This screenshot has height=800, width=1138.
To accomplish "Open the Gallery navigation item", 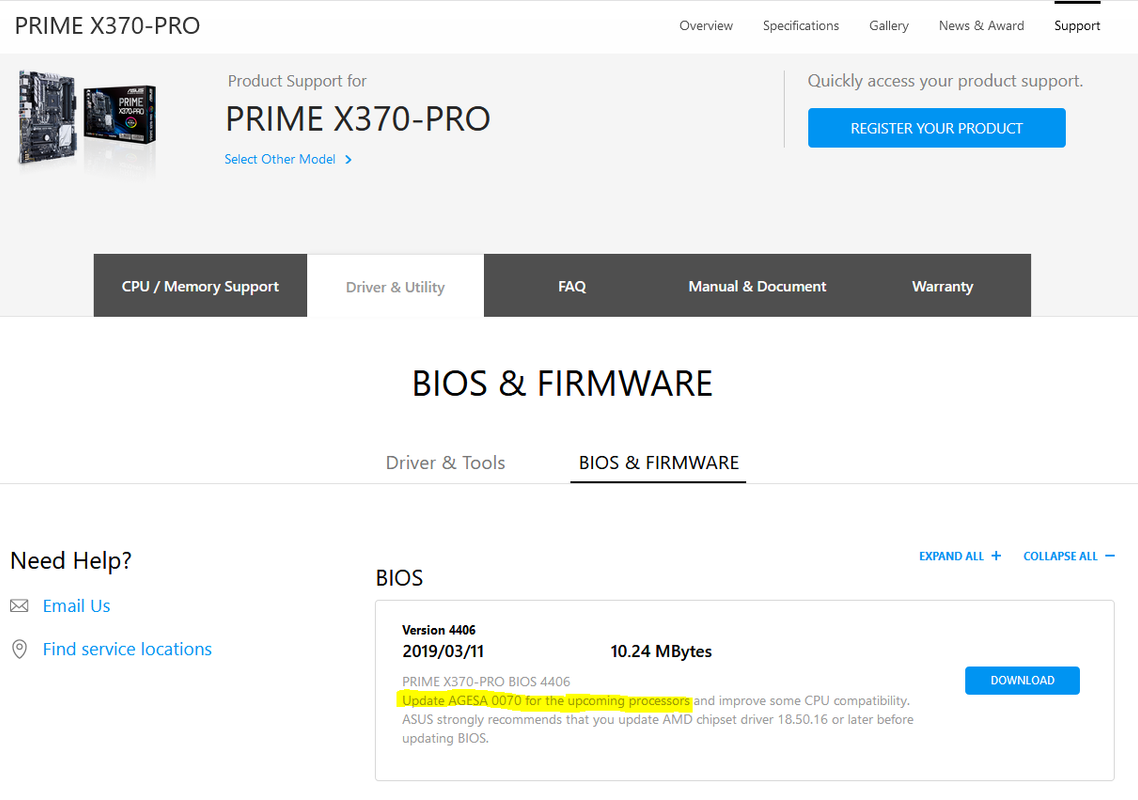I will click(888, 25).
